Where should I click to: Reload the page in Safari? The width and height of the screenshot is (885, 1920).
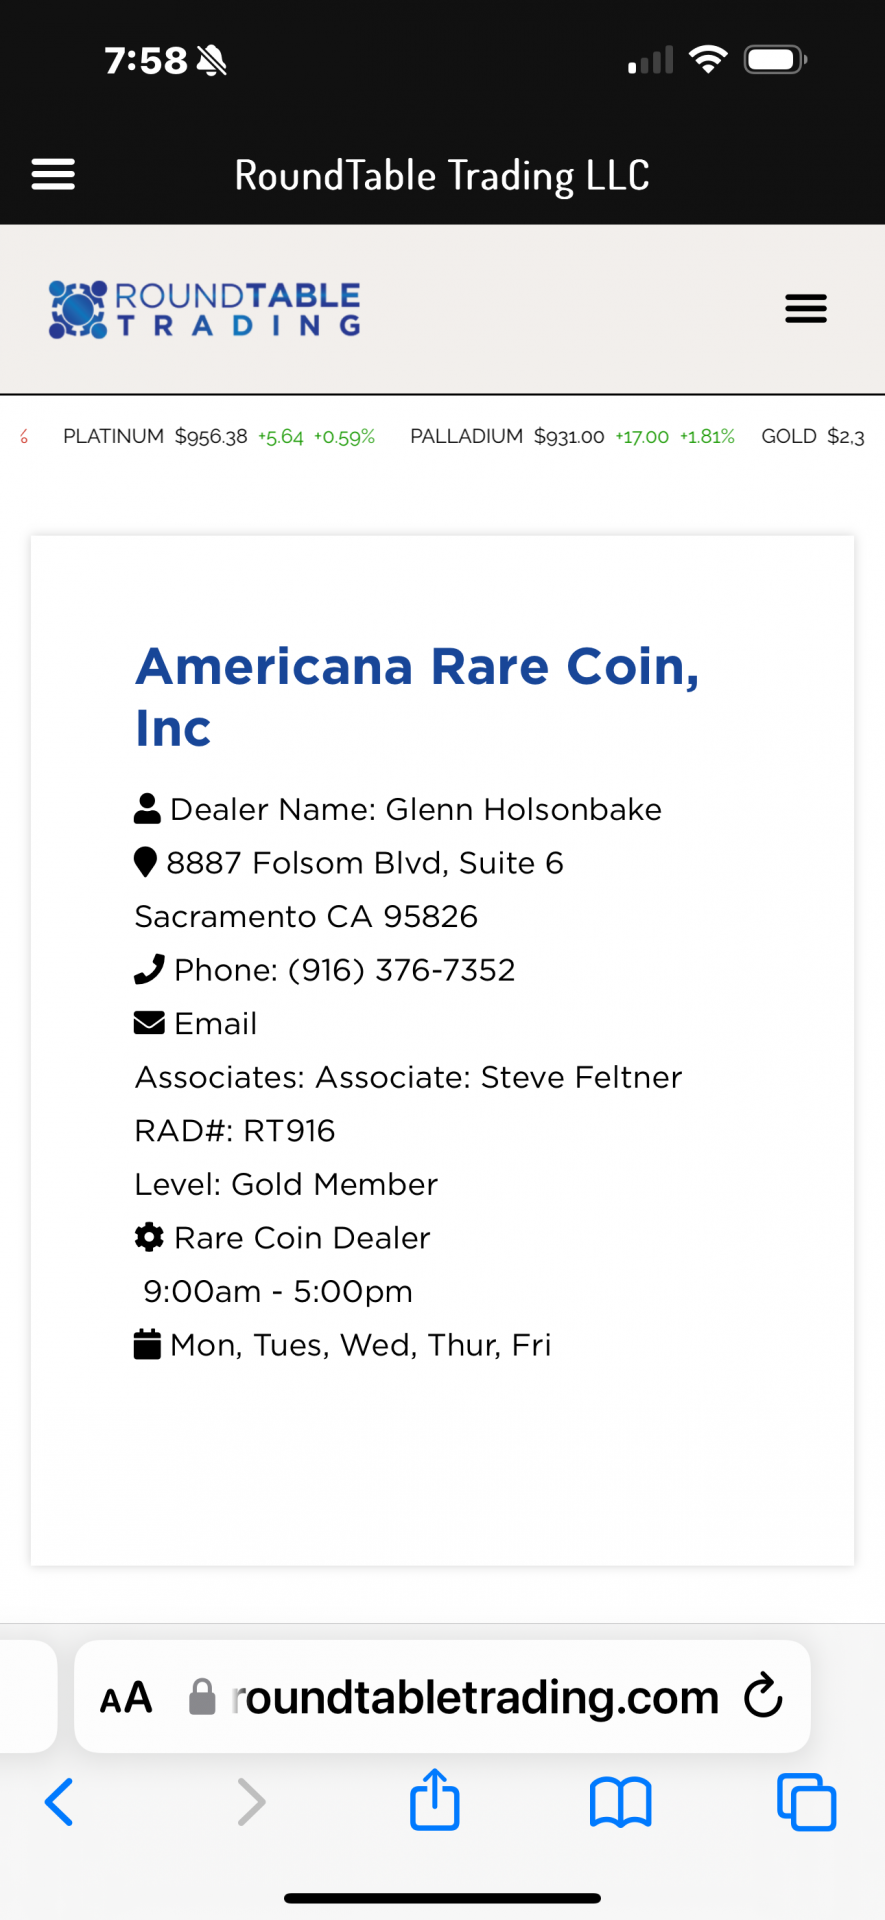pos(763,1696)
